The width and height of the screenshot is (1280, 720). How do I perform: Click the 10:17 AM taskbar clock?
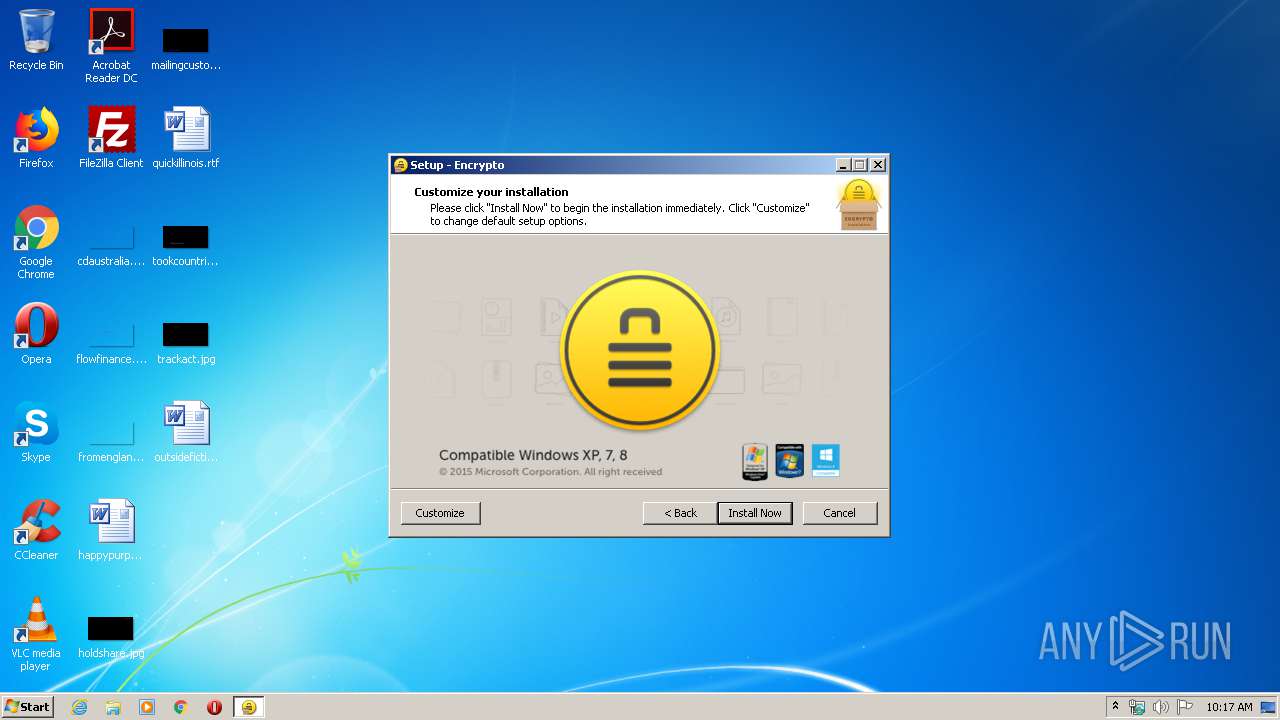tap(1229, 707)
